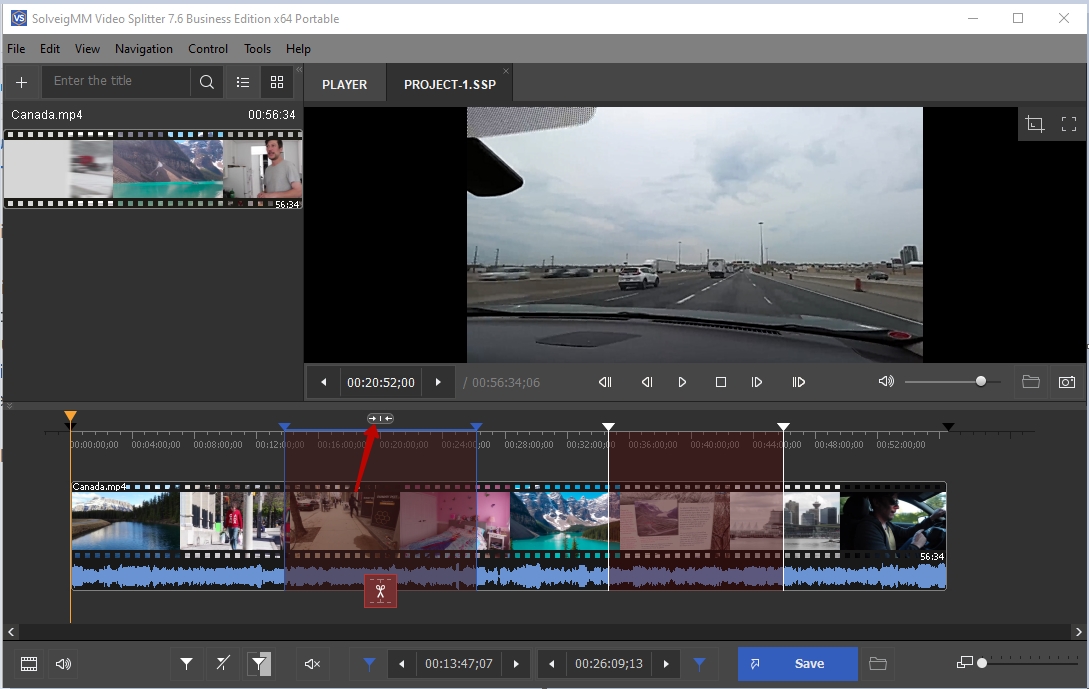The width and height of the screenshot is (1089, 689).
Task: Click the search magnifier in the media panel
Action: pos(206,82)
